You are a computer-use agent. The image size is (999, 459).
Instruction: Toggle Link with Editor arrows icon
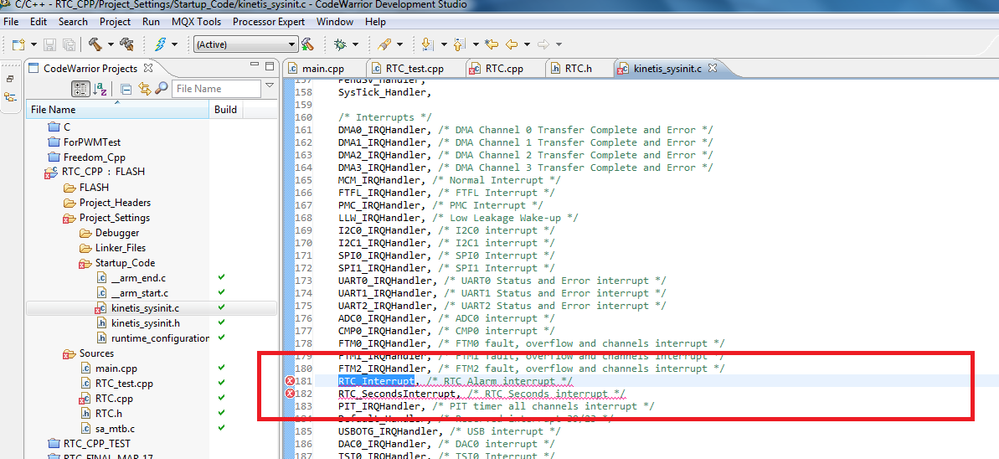tap(145, 89)
